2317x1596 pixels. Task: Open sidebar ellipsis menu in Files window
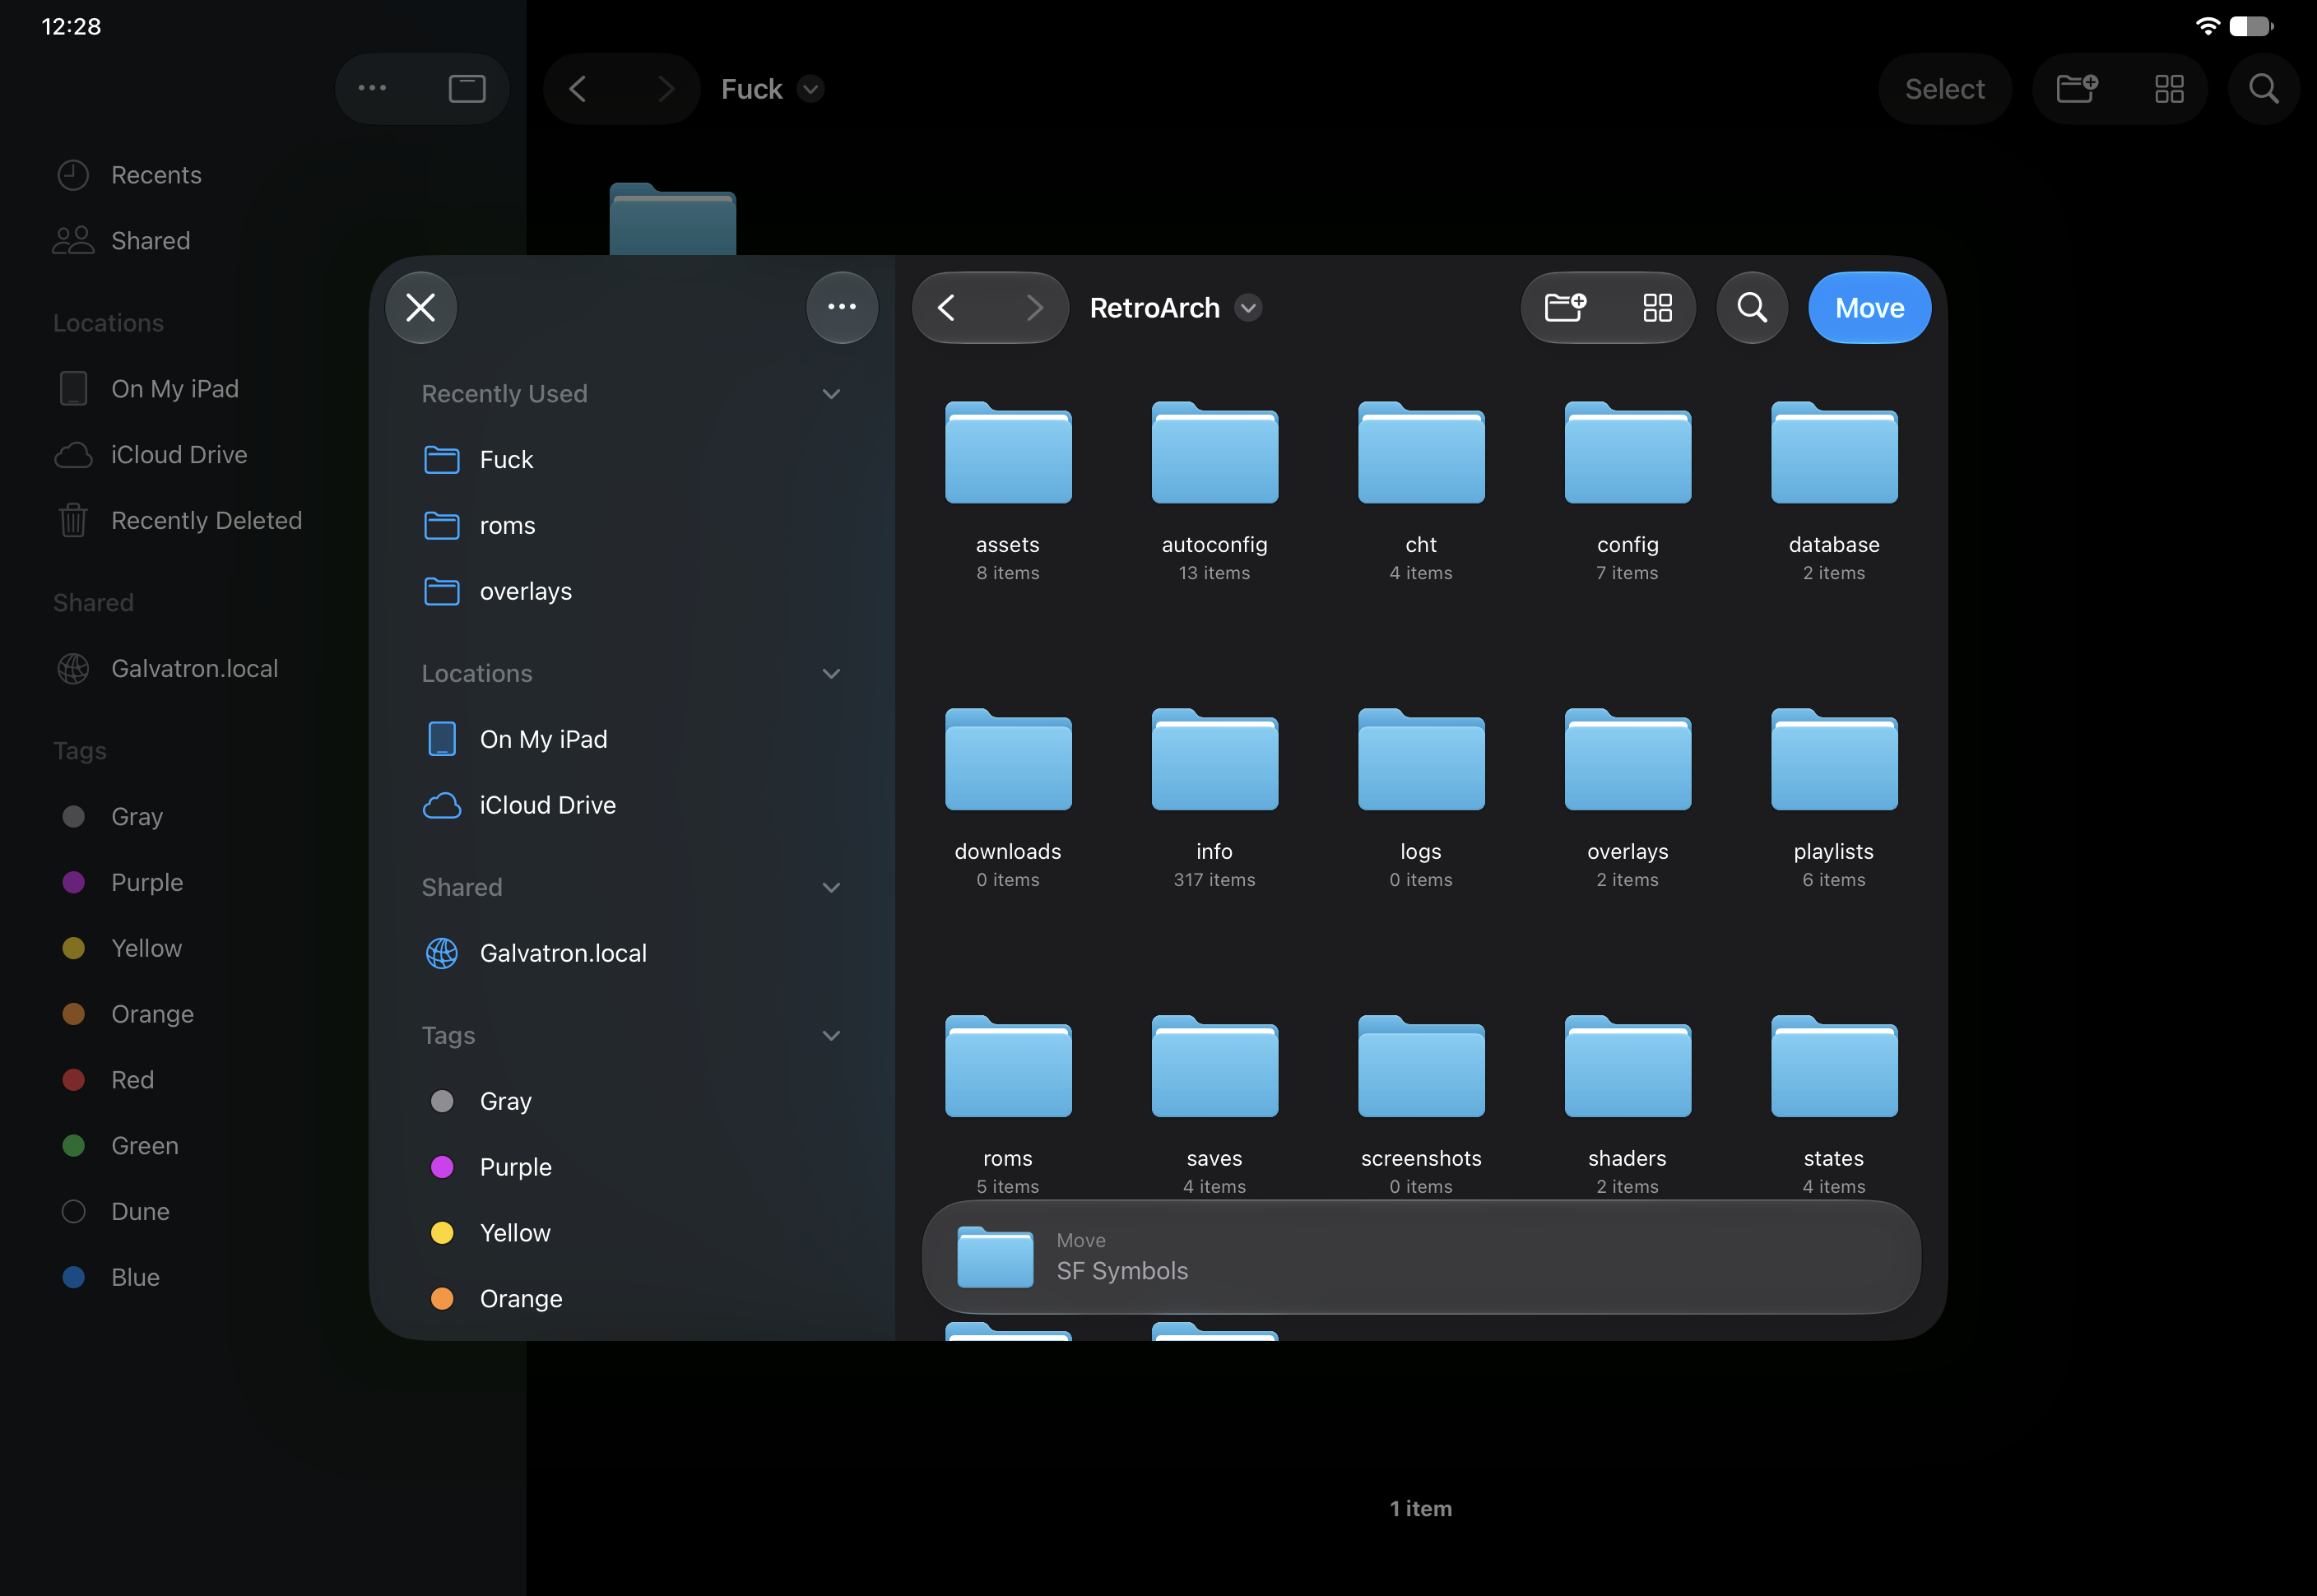click(x=373, y=89)
